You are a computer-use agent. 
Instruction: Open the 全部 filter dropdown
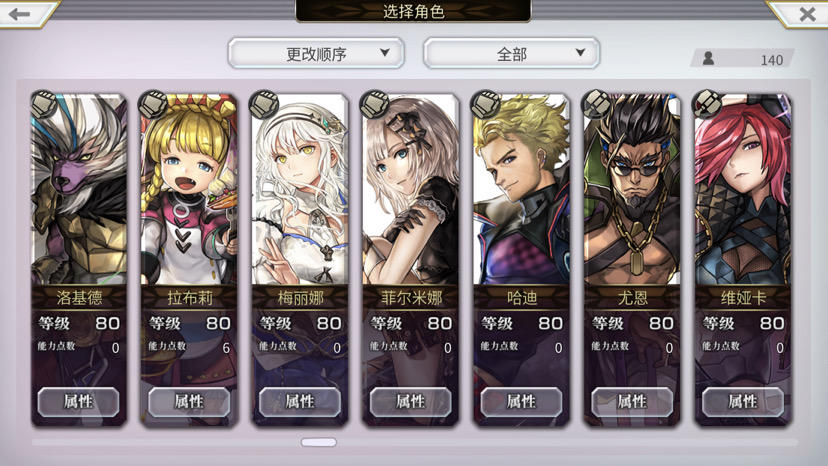coord(511,53)
